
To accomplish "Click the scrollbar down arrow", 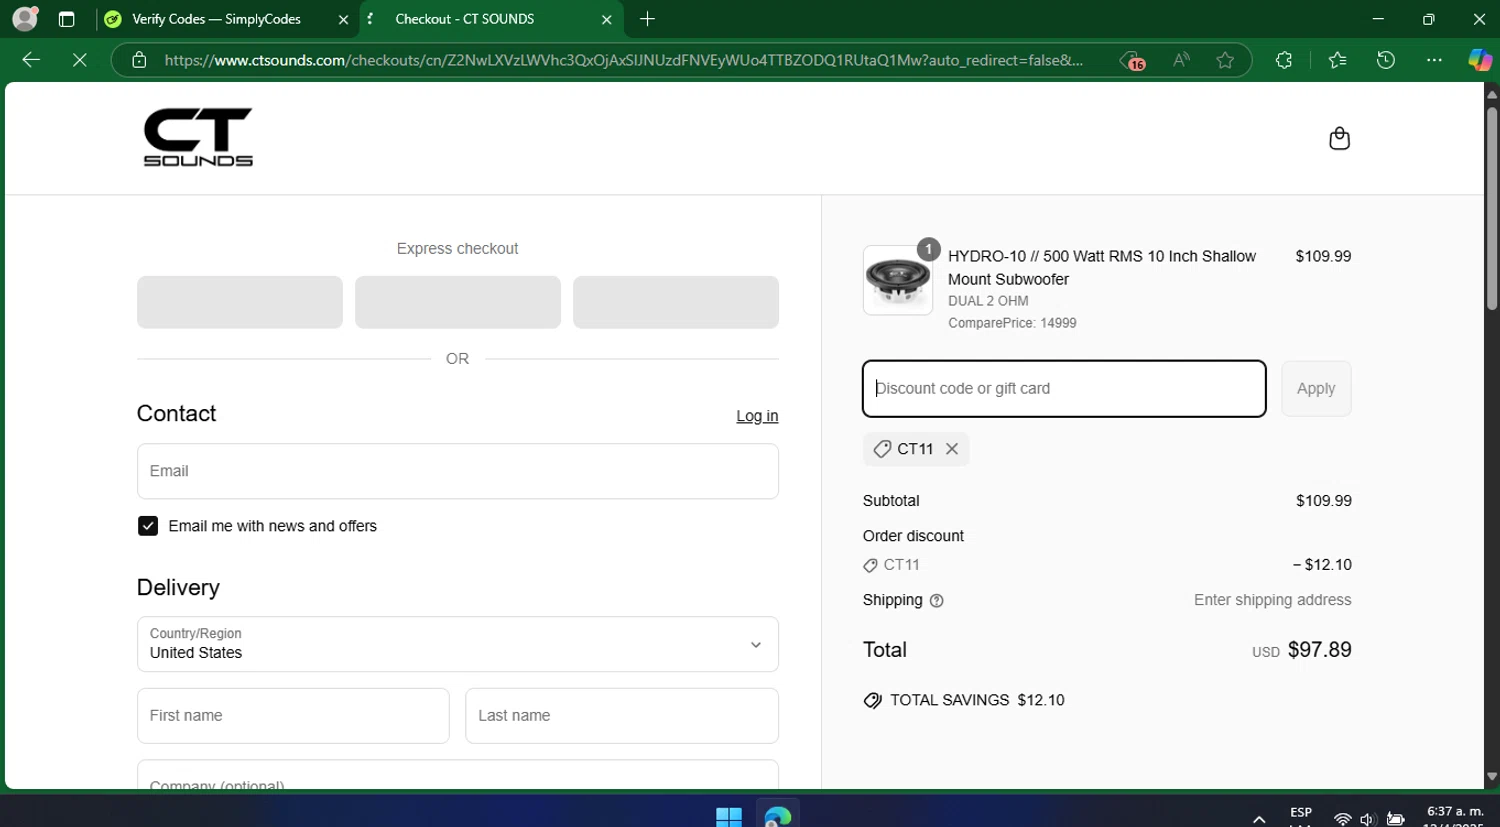I will pyautogui.click(x=1491, y=776).
